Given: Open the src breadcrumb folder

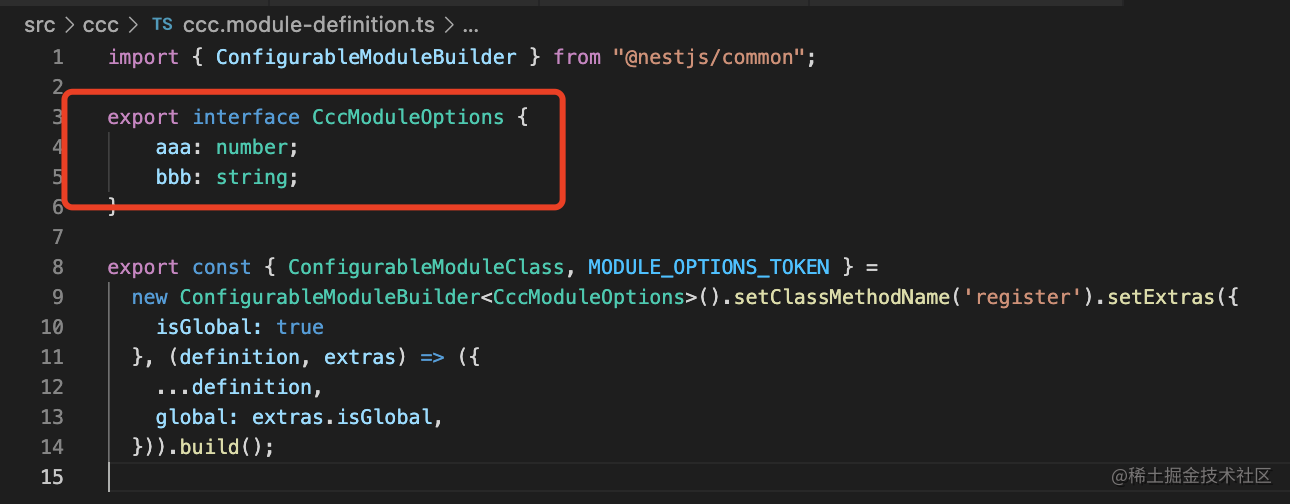Looking at the screenshot, I should pyautogui.click(x=40, y=24).
